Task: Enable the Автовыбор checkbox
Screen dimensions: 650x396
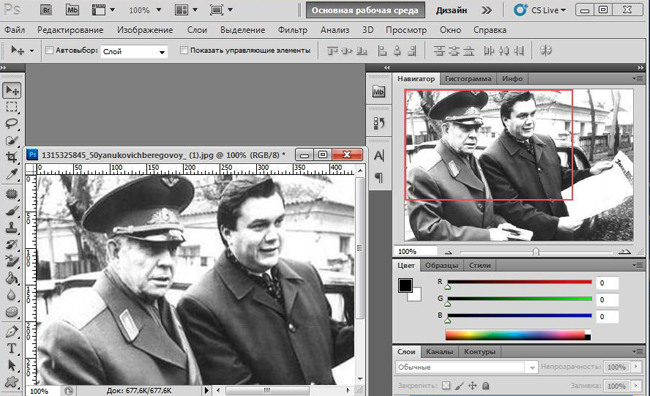Action: point(49,50)
